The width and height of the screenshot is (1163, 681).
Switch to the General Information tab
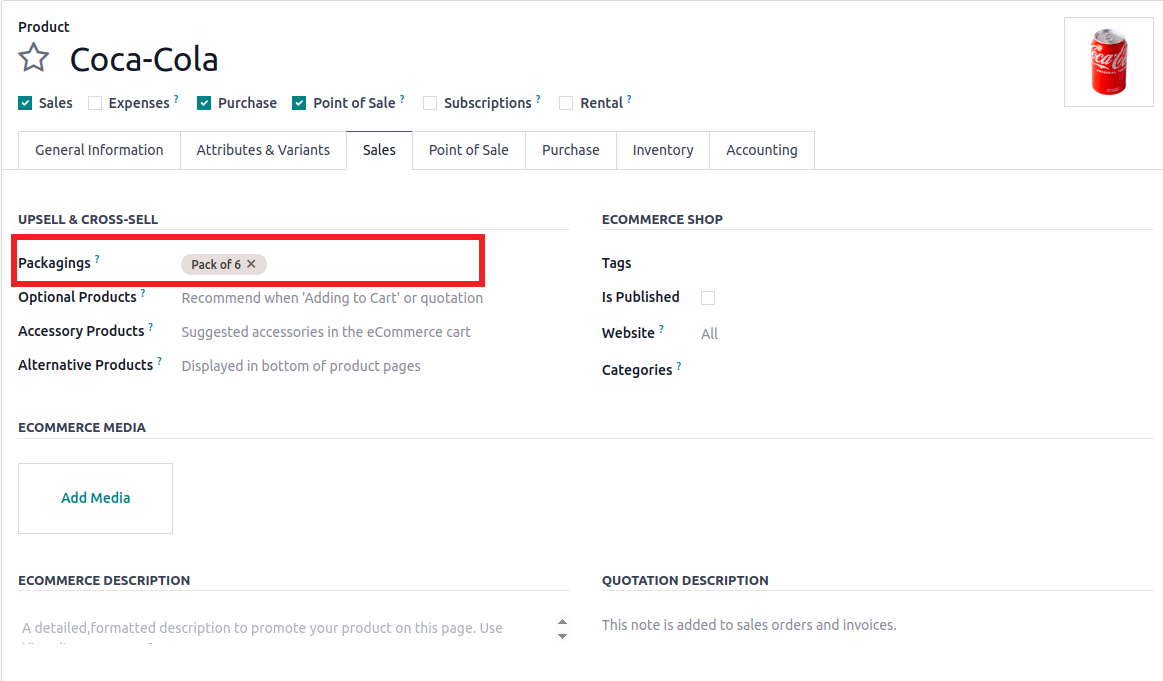point(99,150)
